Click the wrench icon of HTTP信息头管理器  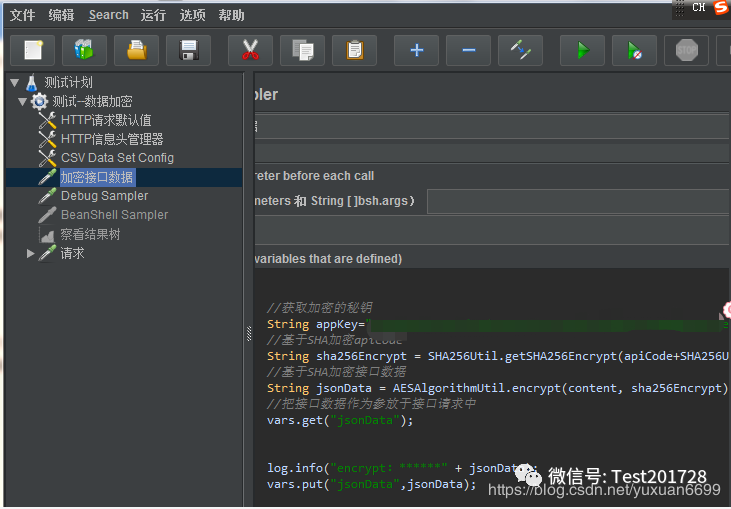pyautogui.click(x=48, y=139)
